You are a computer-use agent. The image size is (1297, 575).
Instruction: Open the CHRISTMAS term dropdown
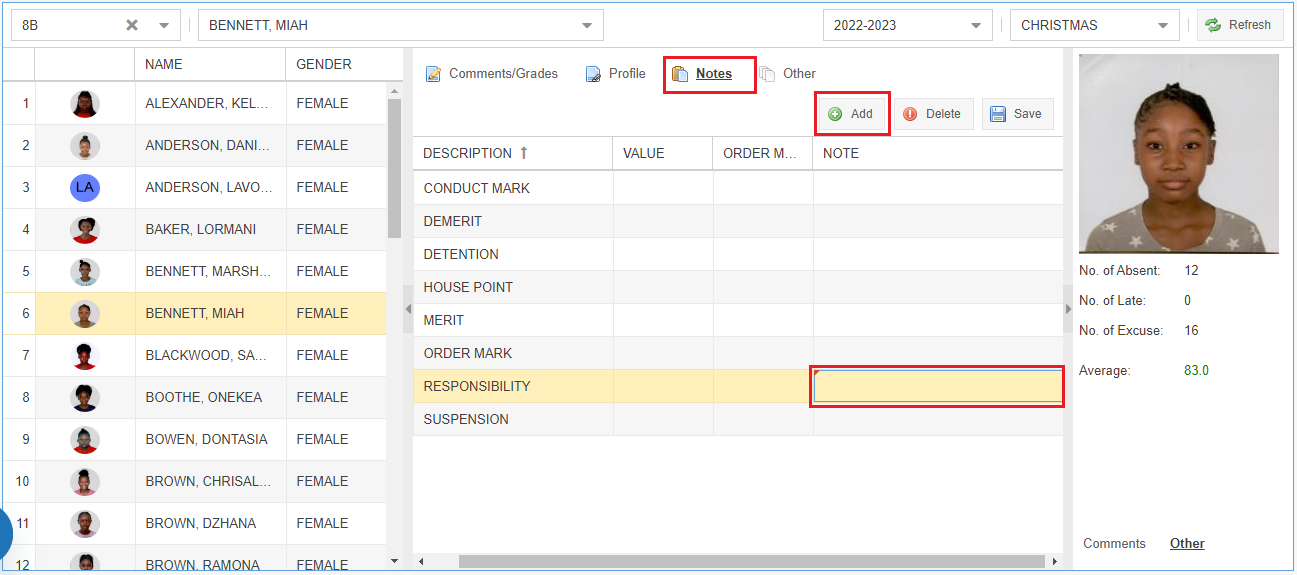click(1162, 25)
